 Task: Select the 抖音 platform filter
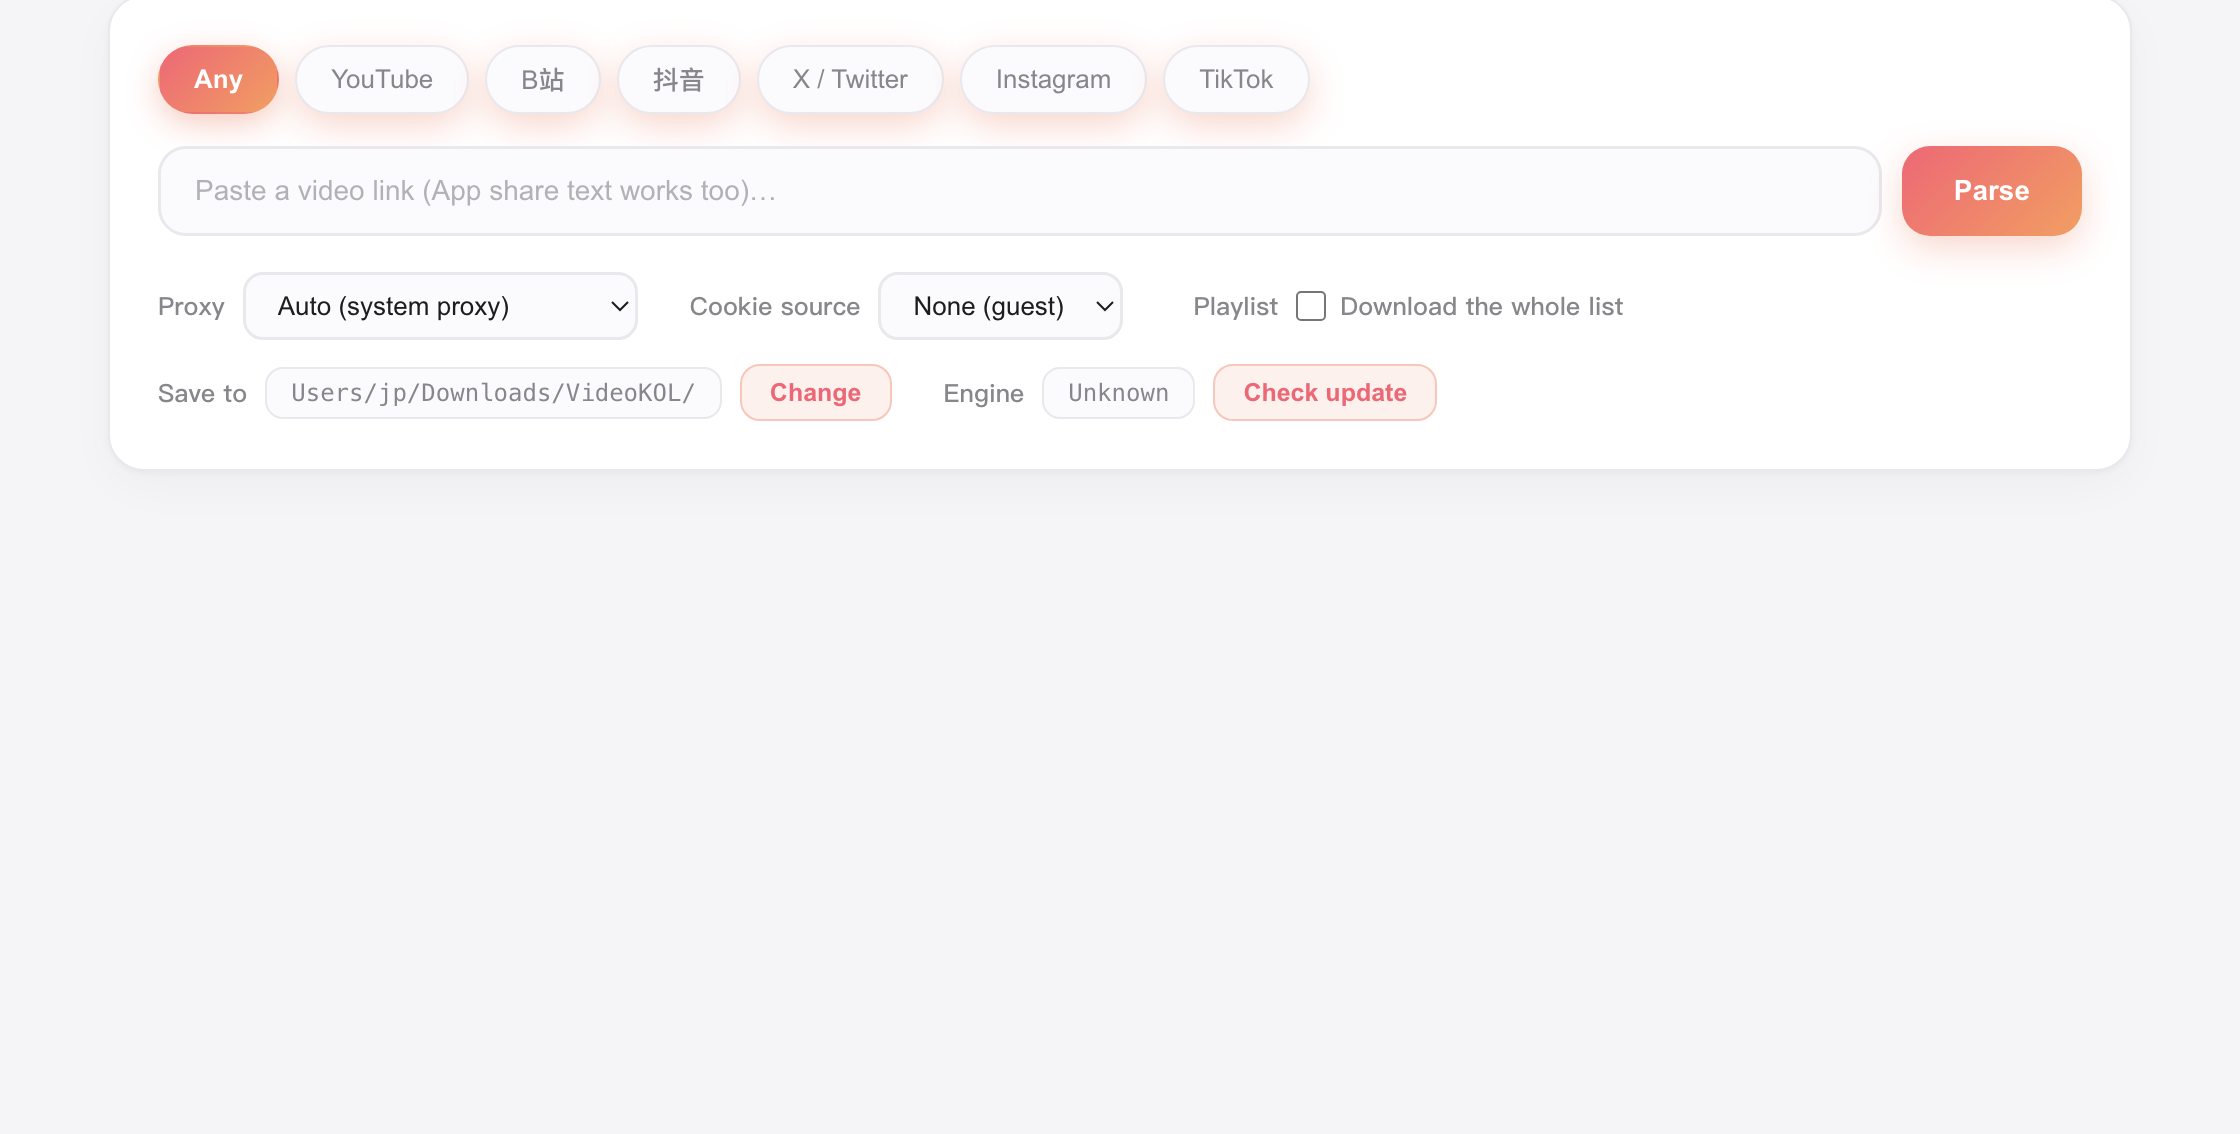coord(679,79)
